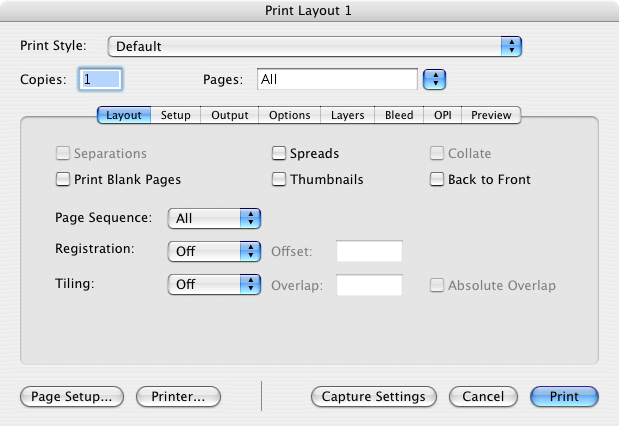Viewport: 619px width, 426px height.
Task: Select the Layers tab
Action: tap(348, 115)
